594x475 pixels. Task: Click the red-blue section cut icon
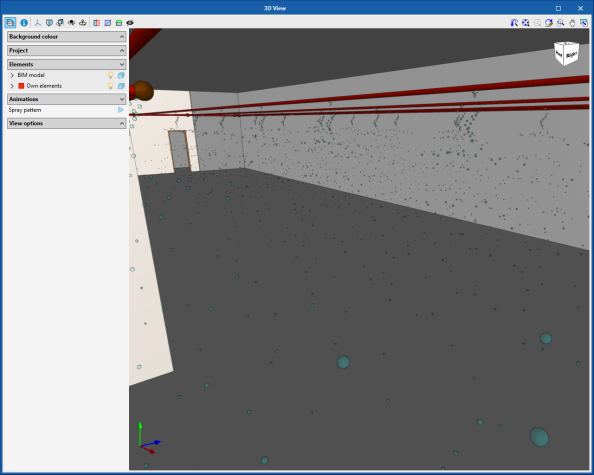97,23
